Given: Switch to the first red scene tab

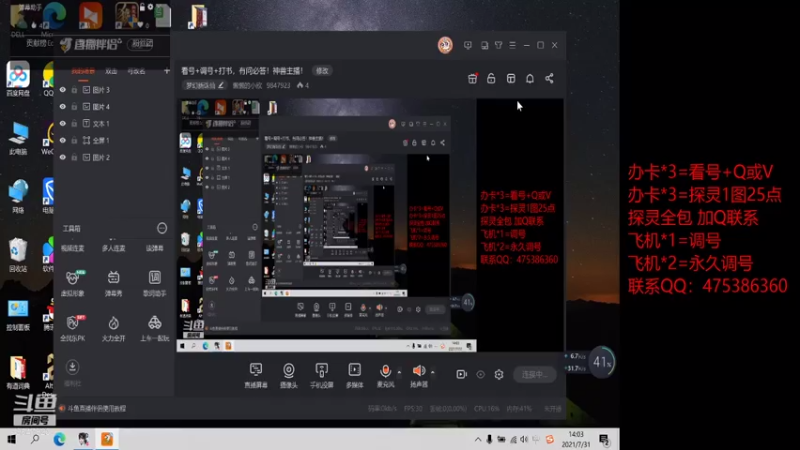Looking at the screenshot, I should point(83,71).
